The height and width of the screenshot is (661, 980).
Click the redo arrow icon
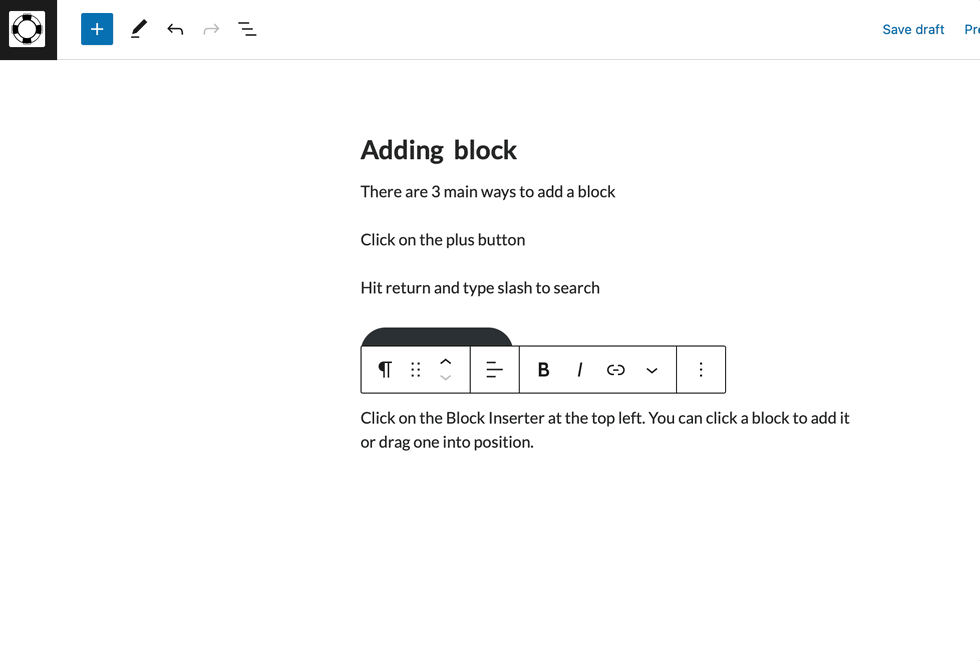tap(211, 29)
